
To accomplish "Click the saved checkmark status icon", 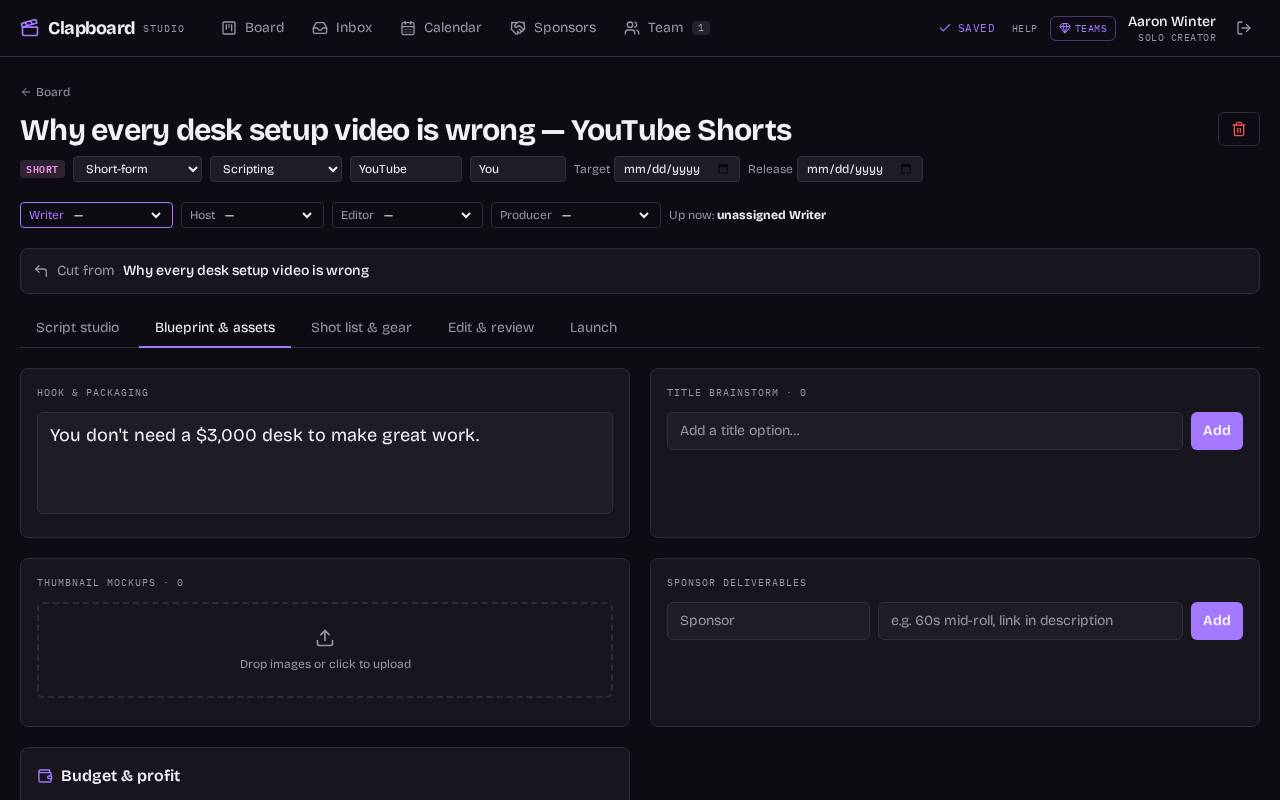I will pos(944,28).
